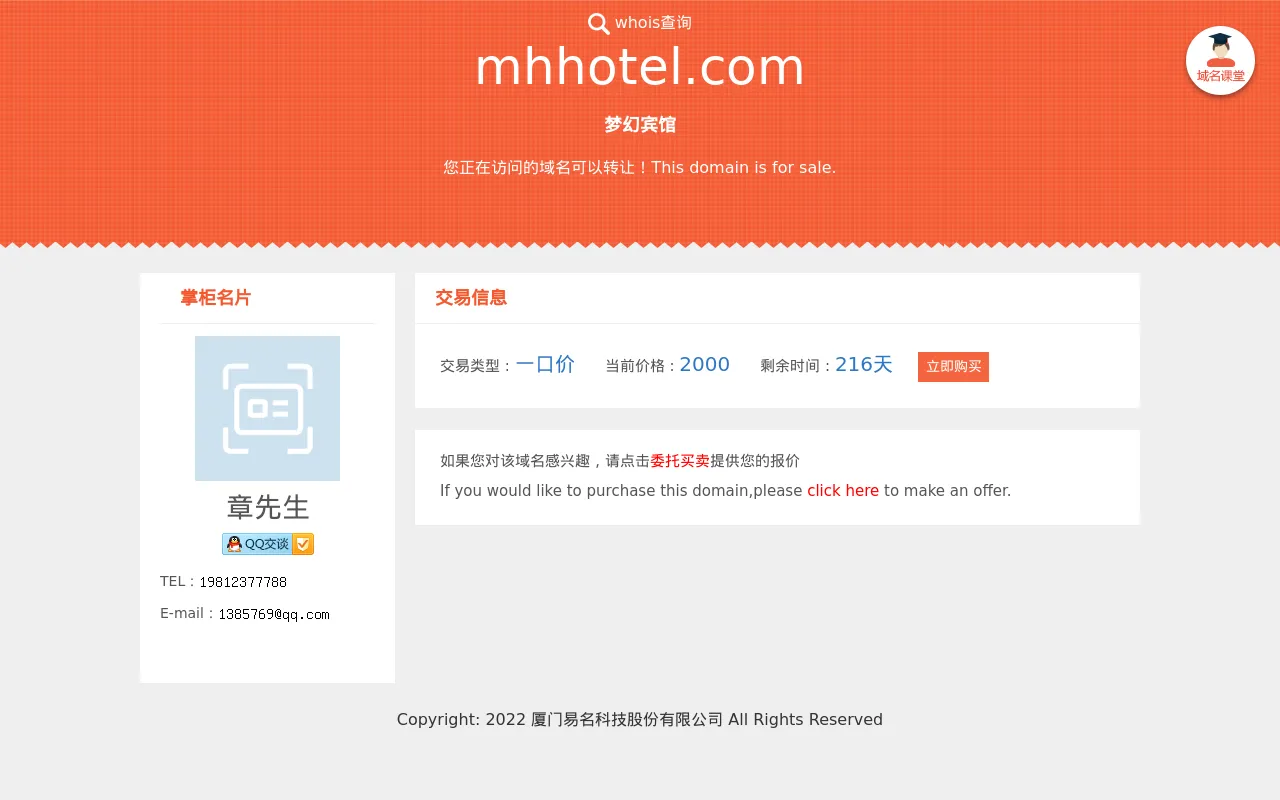Click the seller name 章先生
This screenshot has width=1280, height=800.
pyautogui.click(x=268, y=508)
